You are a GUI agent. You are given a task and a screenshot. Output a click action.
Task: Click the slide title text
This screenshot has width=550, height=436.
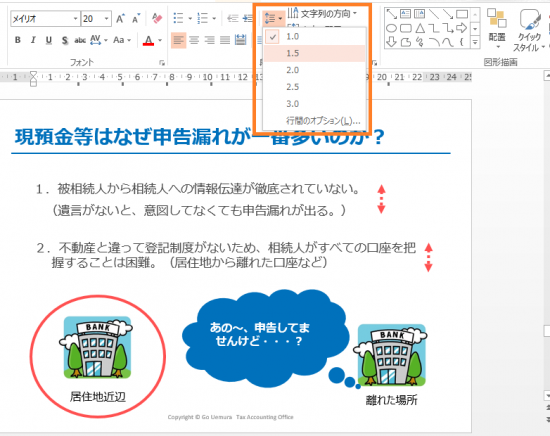[x=200, y=137]
